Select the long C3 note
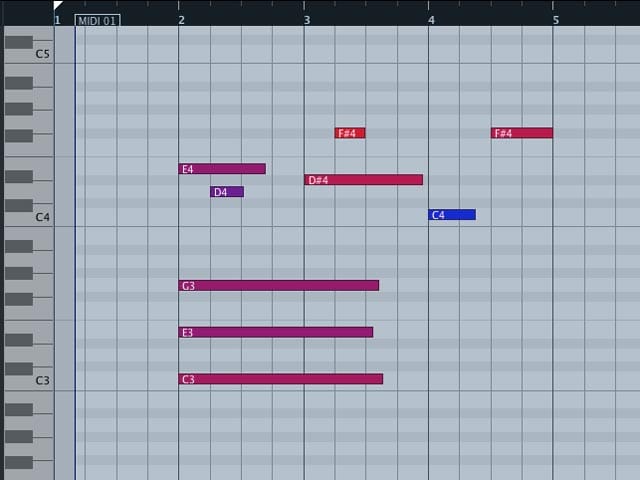640x480 pixels. pos(281,379)
